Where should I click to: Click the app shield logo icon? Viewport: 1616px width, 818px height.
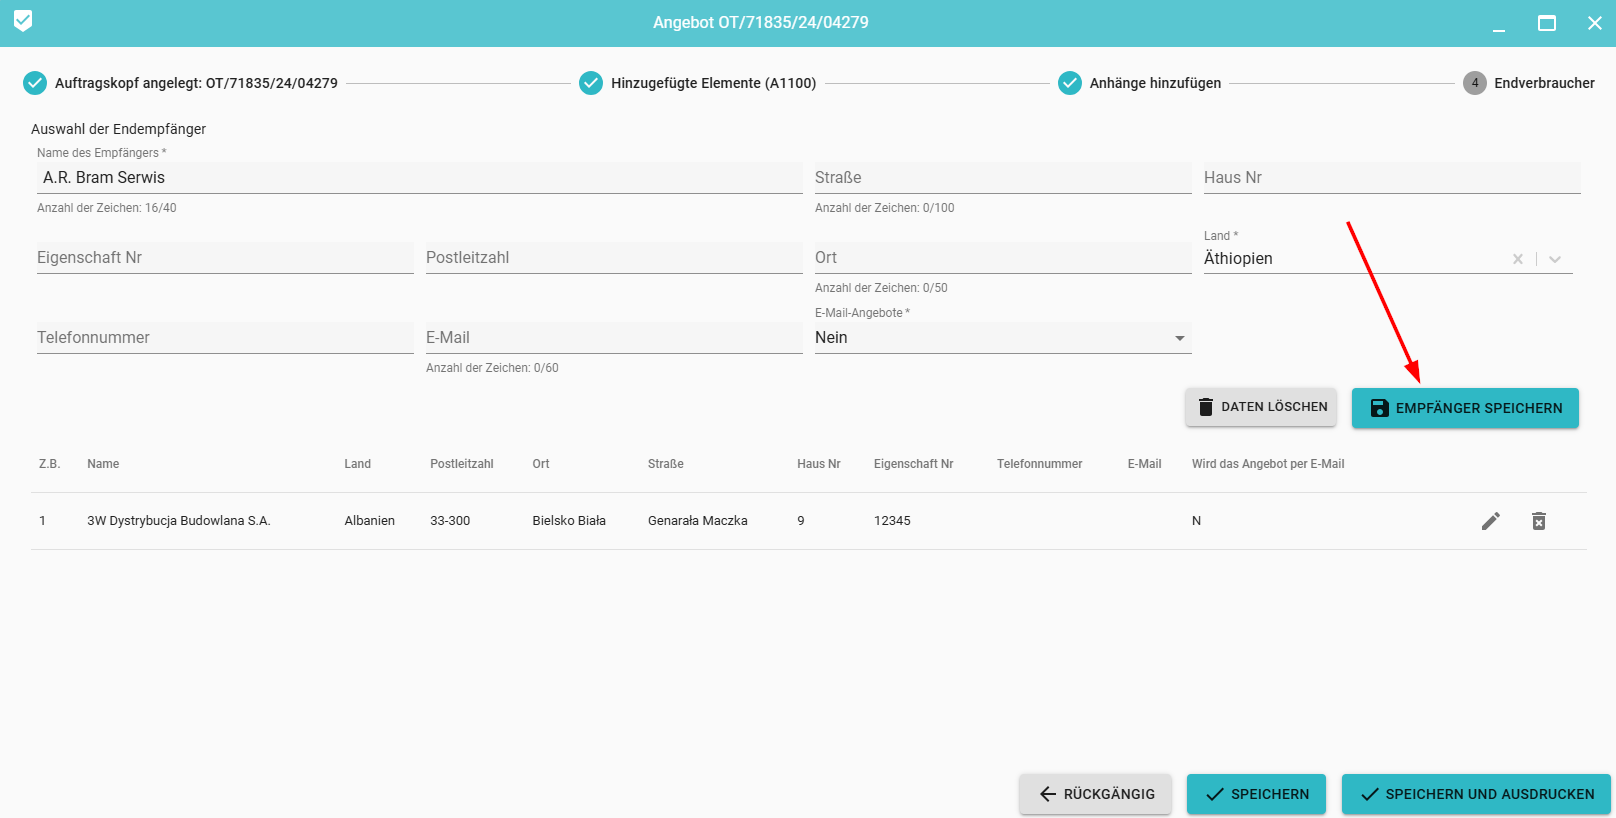click(23, 21)
